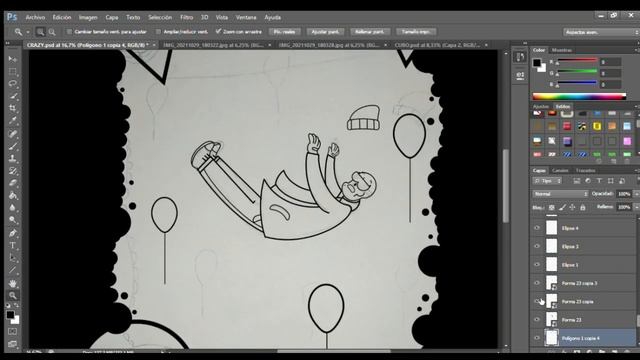The width and height of the screenshot is (640, 360).
Task: Open the Opacidad slider arrow
Action: point(636,194)
